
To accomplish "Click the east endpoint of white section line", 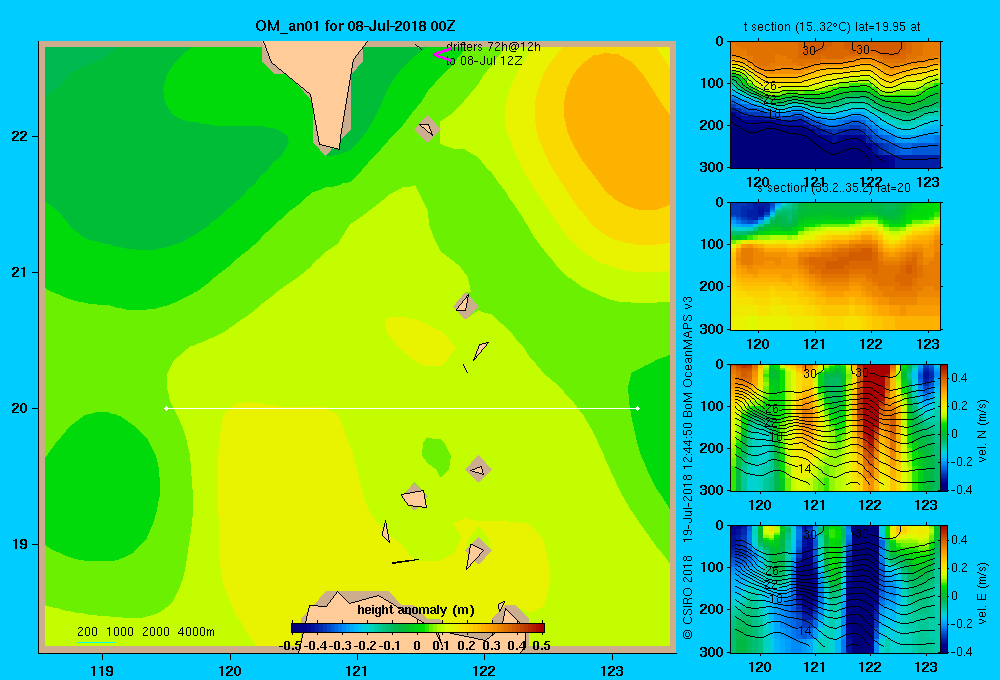I will pyautogui.click(x=638, y=408).
